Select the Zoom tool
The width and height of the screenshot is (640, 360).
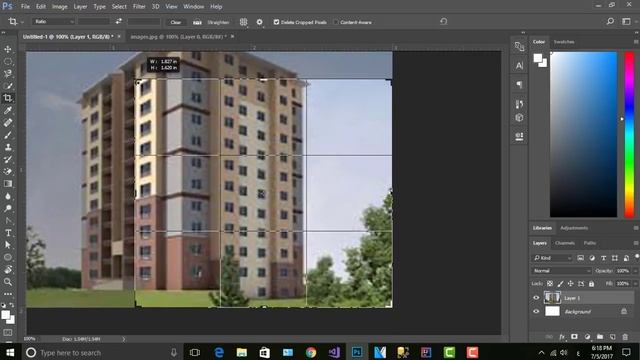pyautogui.click(x=8, y=282)
